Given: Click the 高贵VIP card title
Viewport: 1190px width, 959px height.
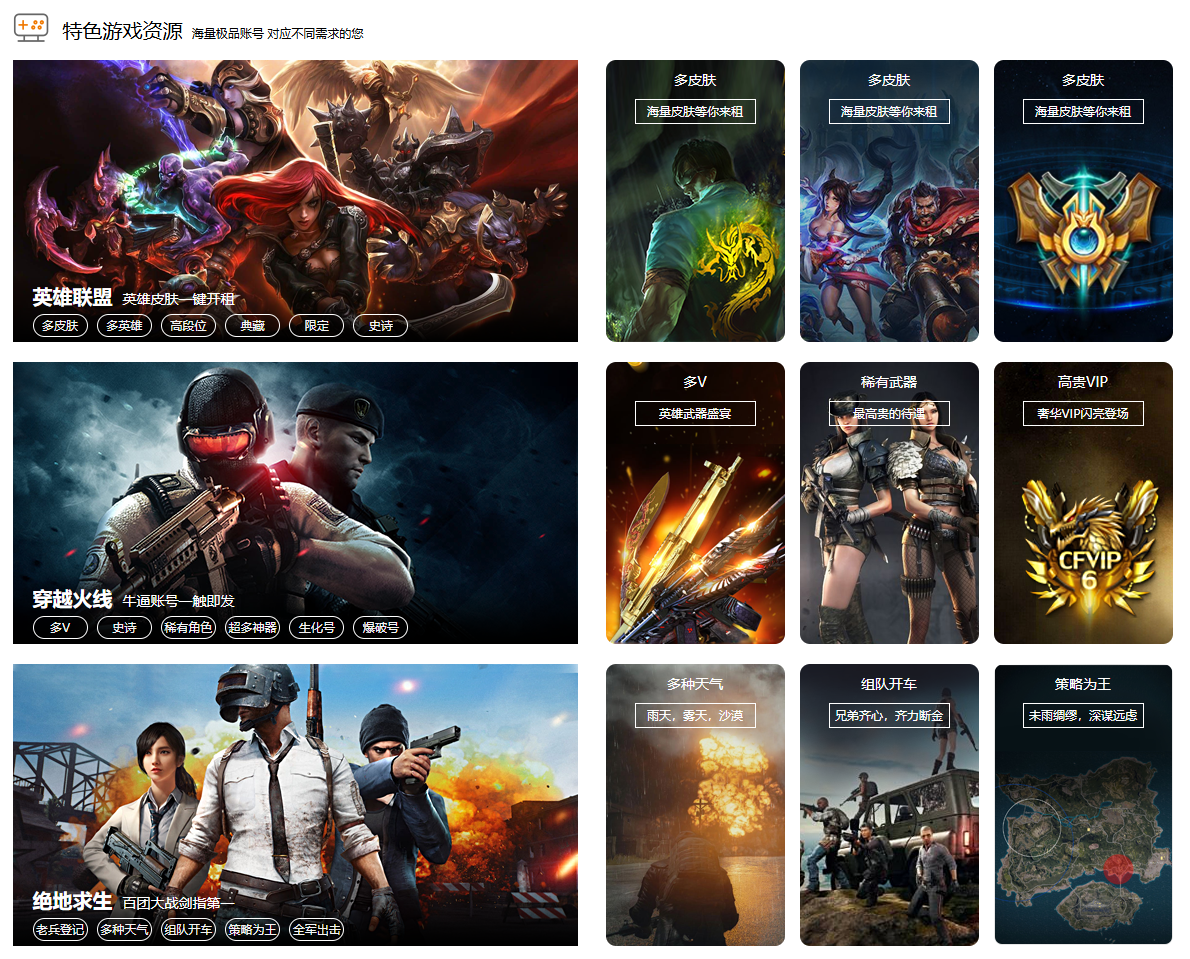Looking at the screenshot, I should [1083, 382].
